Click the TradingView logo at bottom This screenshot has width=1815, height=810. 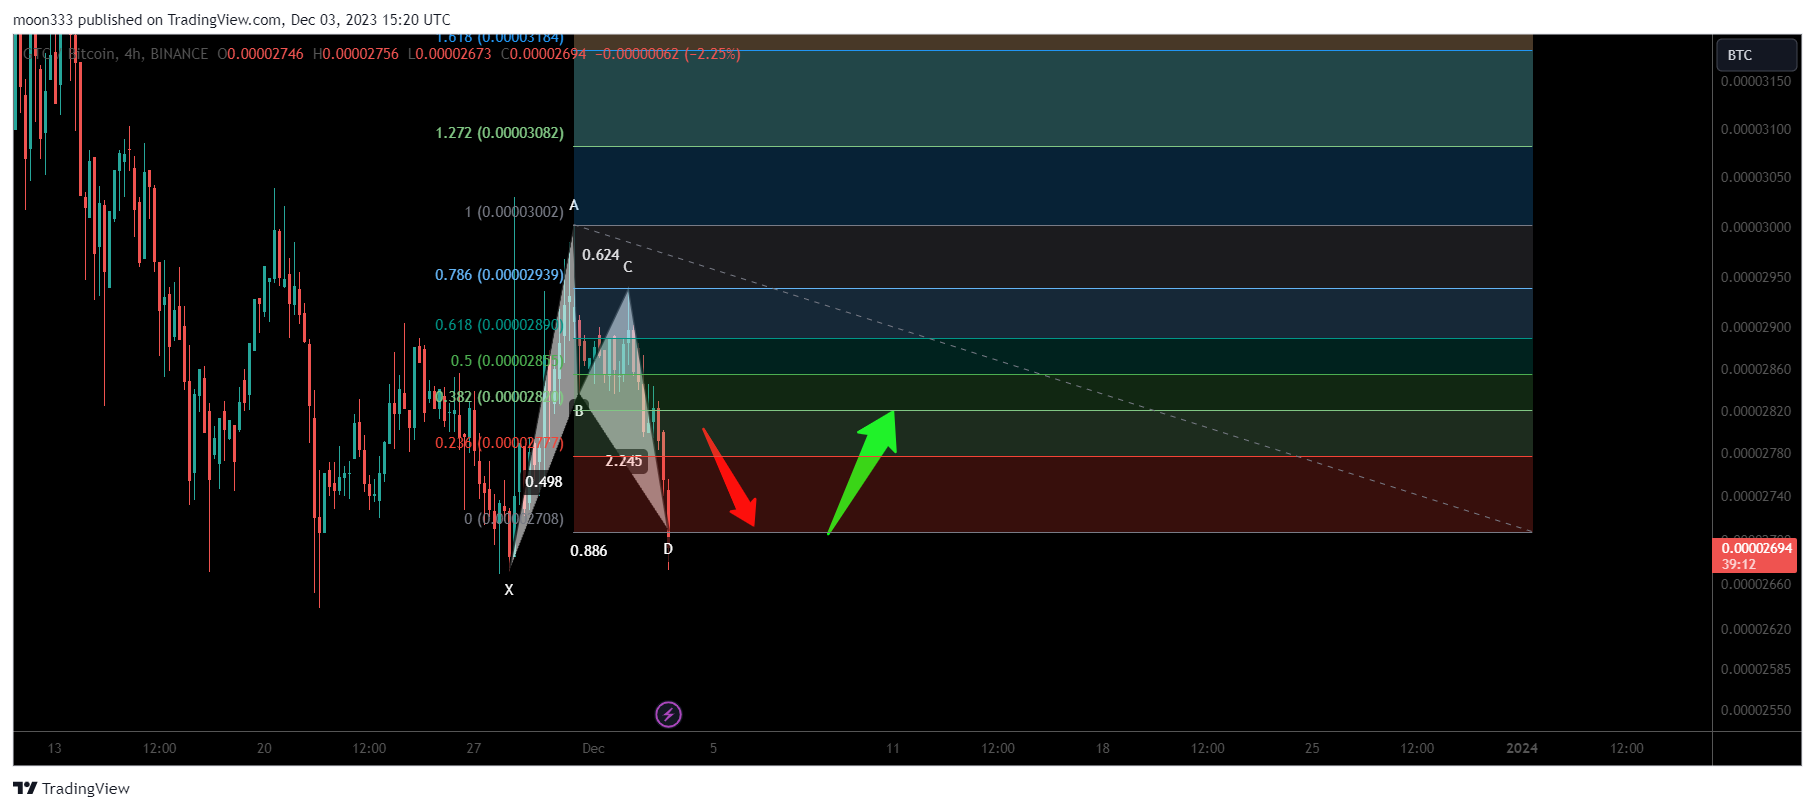[x=71, y=788]
